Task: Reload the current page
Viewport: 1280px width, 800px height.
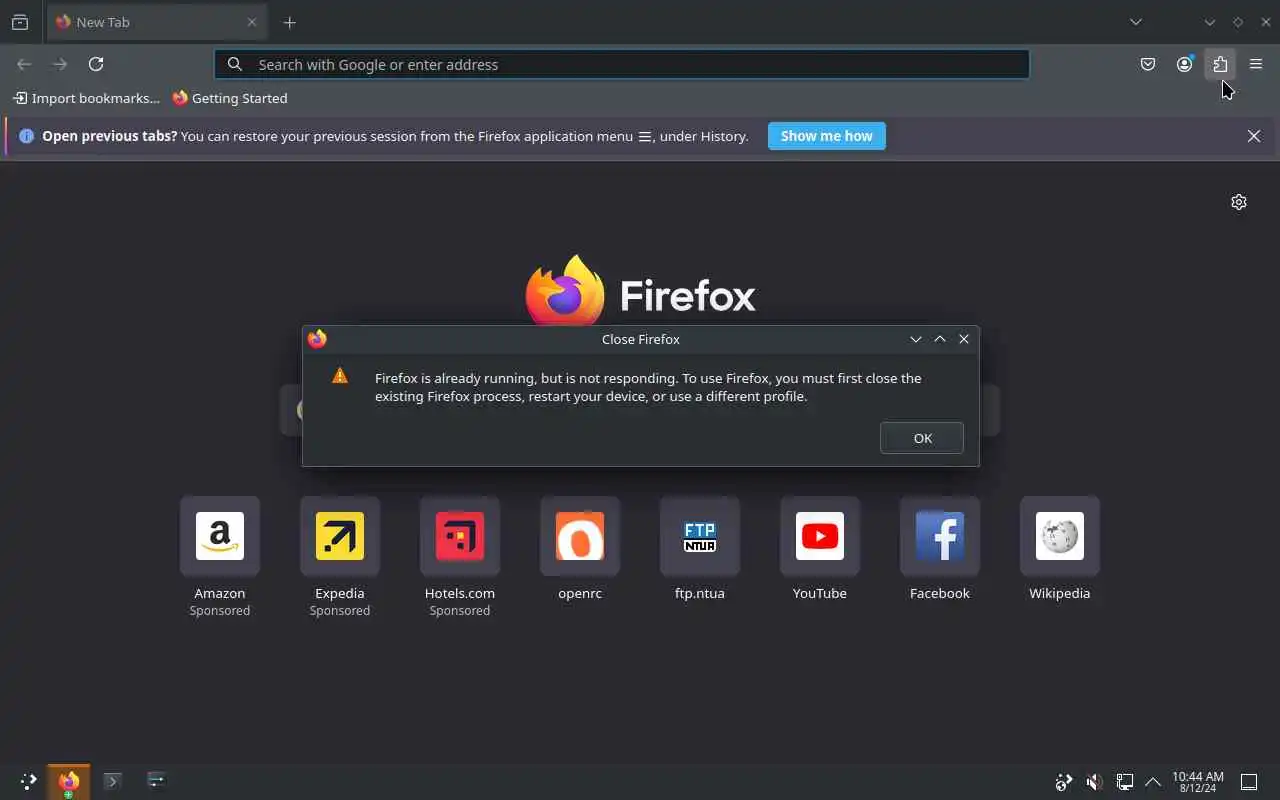Action: (x=96, y=64)
